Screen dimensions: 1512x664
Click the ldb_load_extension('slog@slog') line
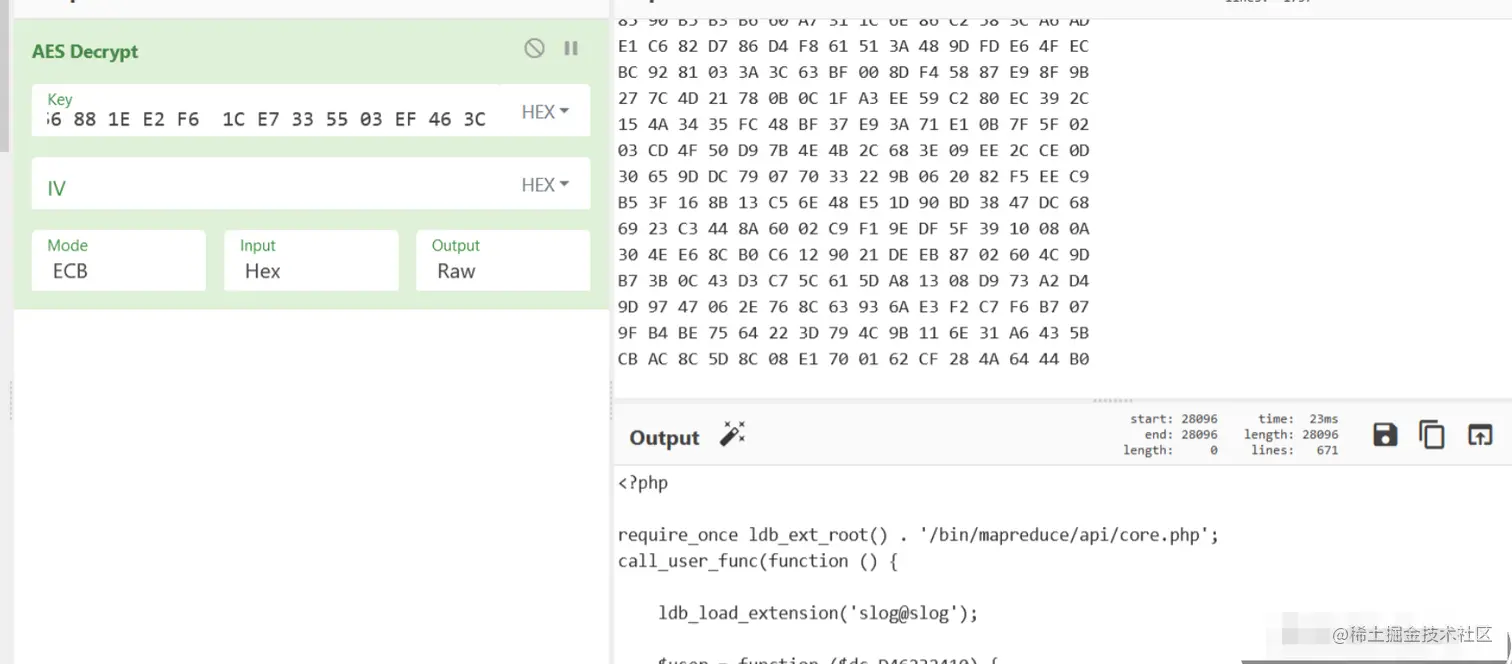click(x=818, y=613)
